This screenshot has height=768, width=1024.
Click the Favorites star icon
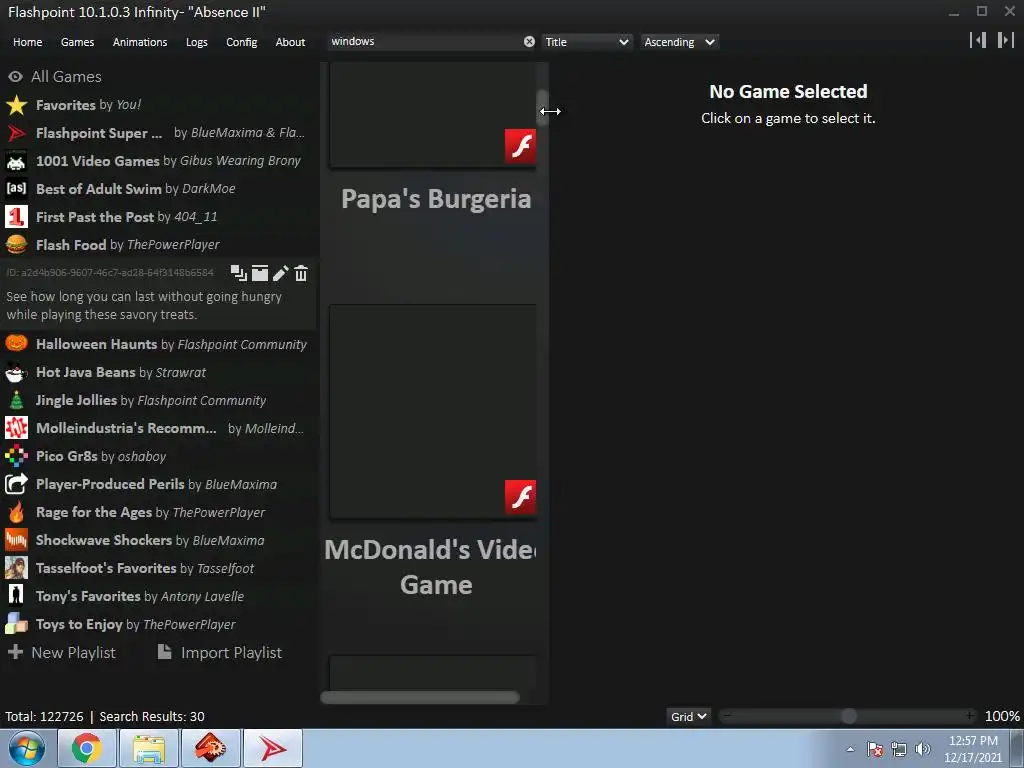(x=16, y=105)
